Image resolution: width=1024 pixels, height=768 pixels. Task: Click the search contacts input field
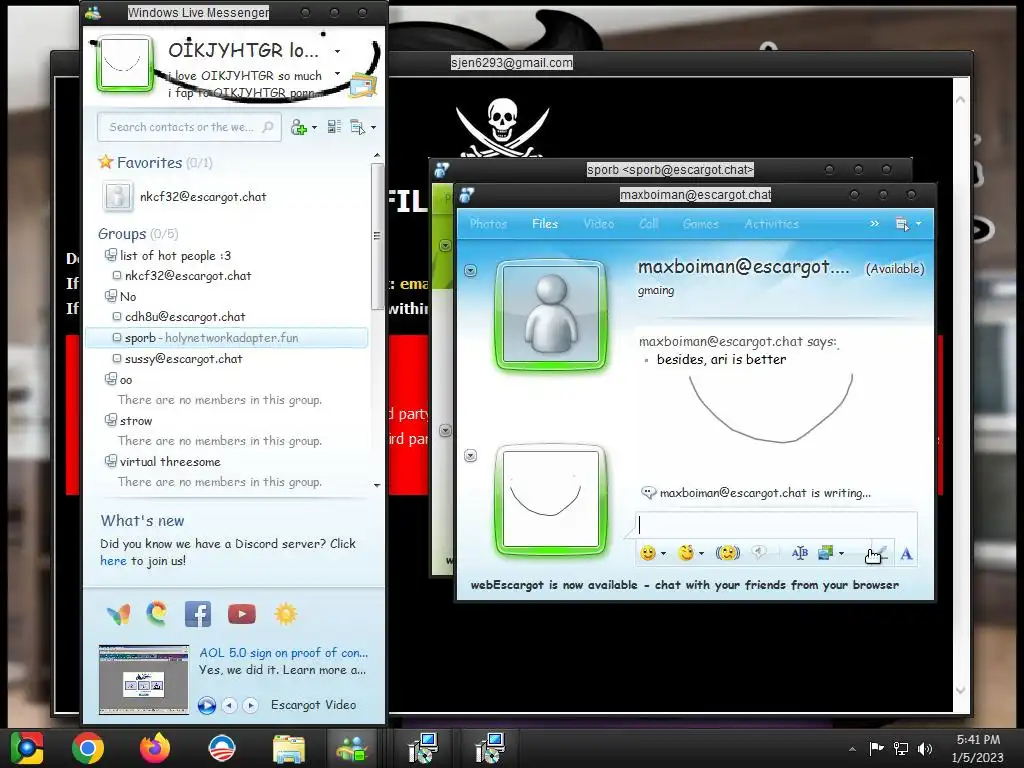[189, 127]
